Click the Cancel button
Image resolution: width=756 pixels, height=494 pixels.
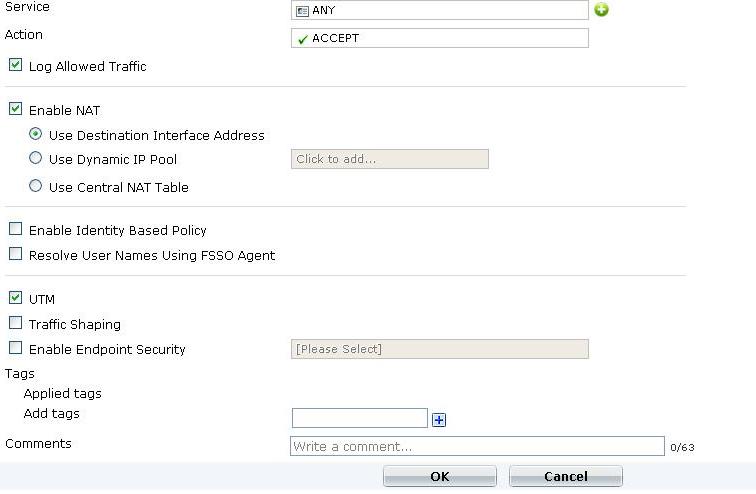565,476
